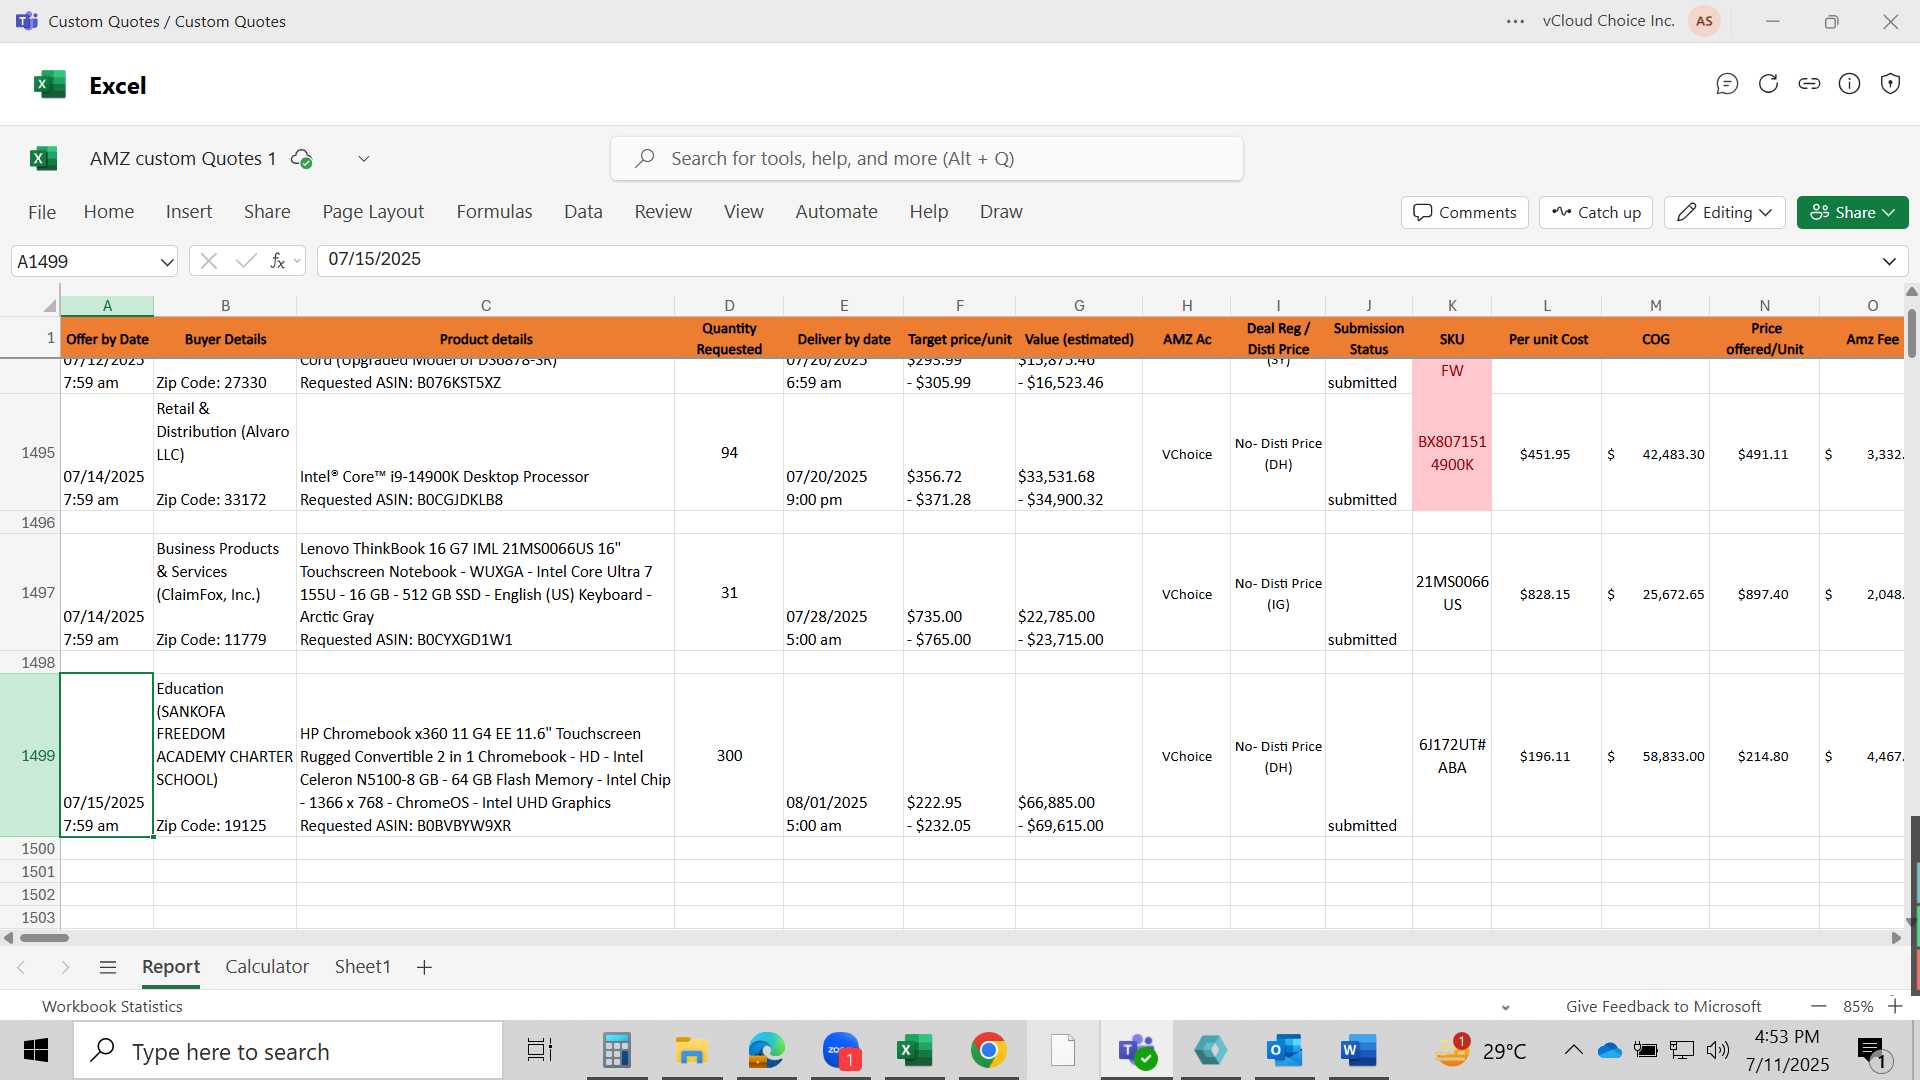Copy link icon in Teams header
This screenshot has height=1080, width=1920.
pyautogui.click(x=1809, y=84)
